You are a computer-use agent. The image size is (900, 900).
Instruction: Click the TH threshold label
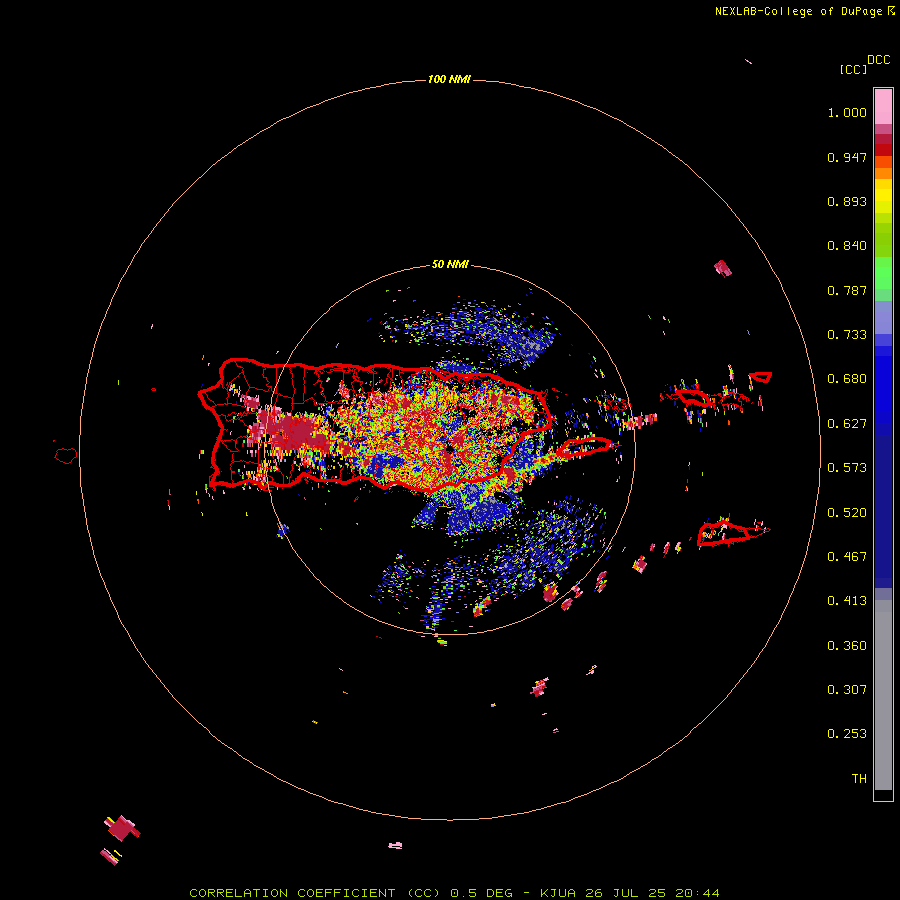pos(859,779)
